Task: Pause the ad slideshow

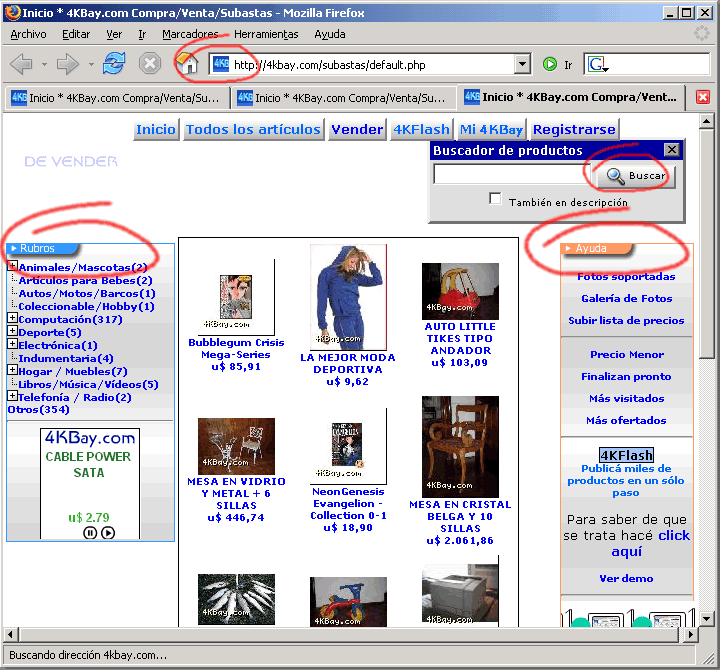Action: 90,533
